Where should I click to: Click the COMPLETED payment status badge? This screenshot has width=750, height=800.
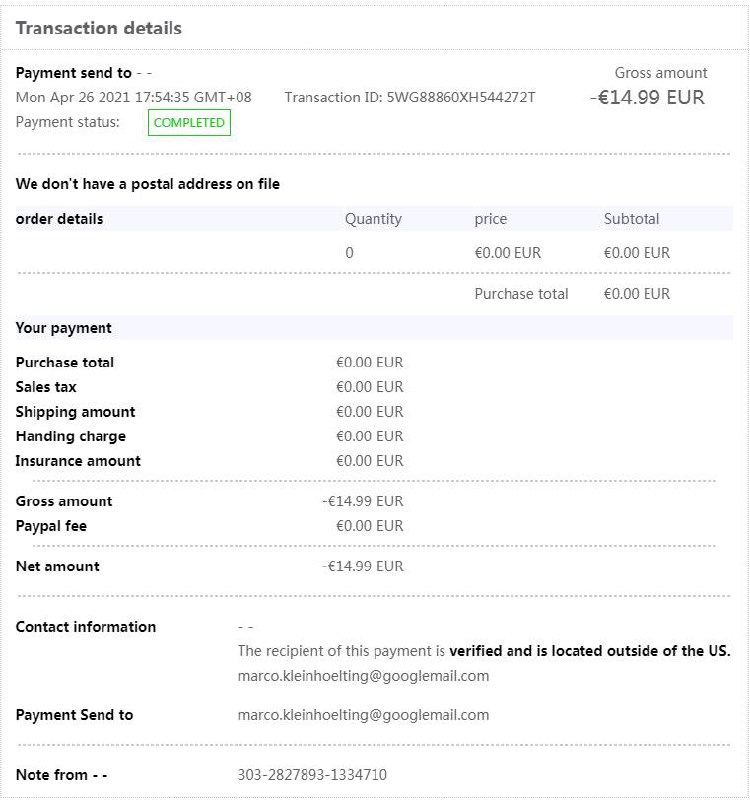189,123
